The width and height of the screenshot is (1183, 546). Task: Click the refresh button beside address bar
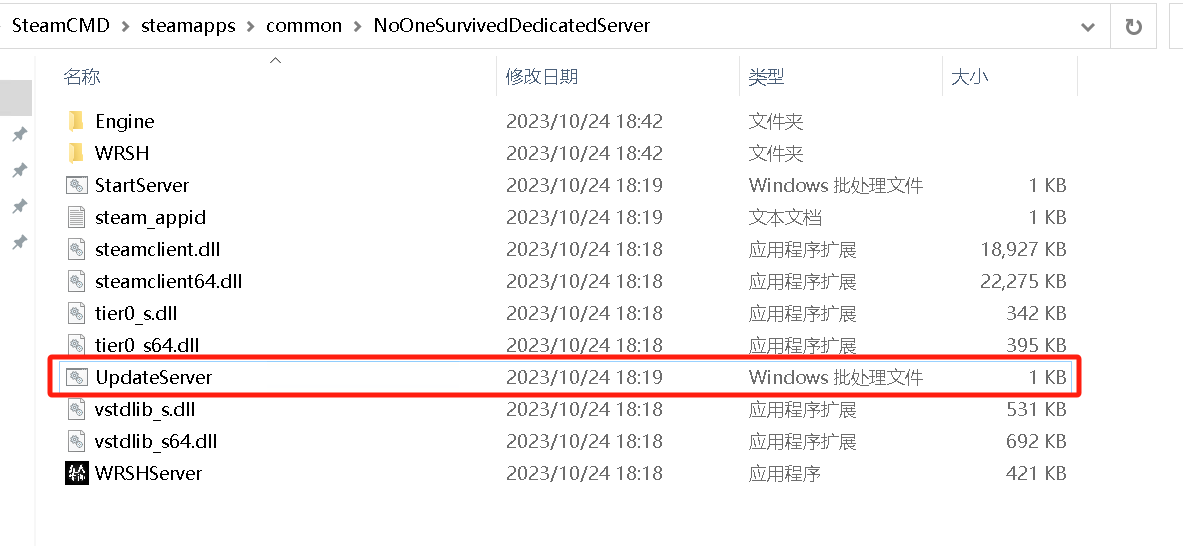pyautogui.click(x=1134, y=27)
